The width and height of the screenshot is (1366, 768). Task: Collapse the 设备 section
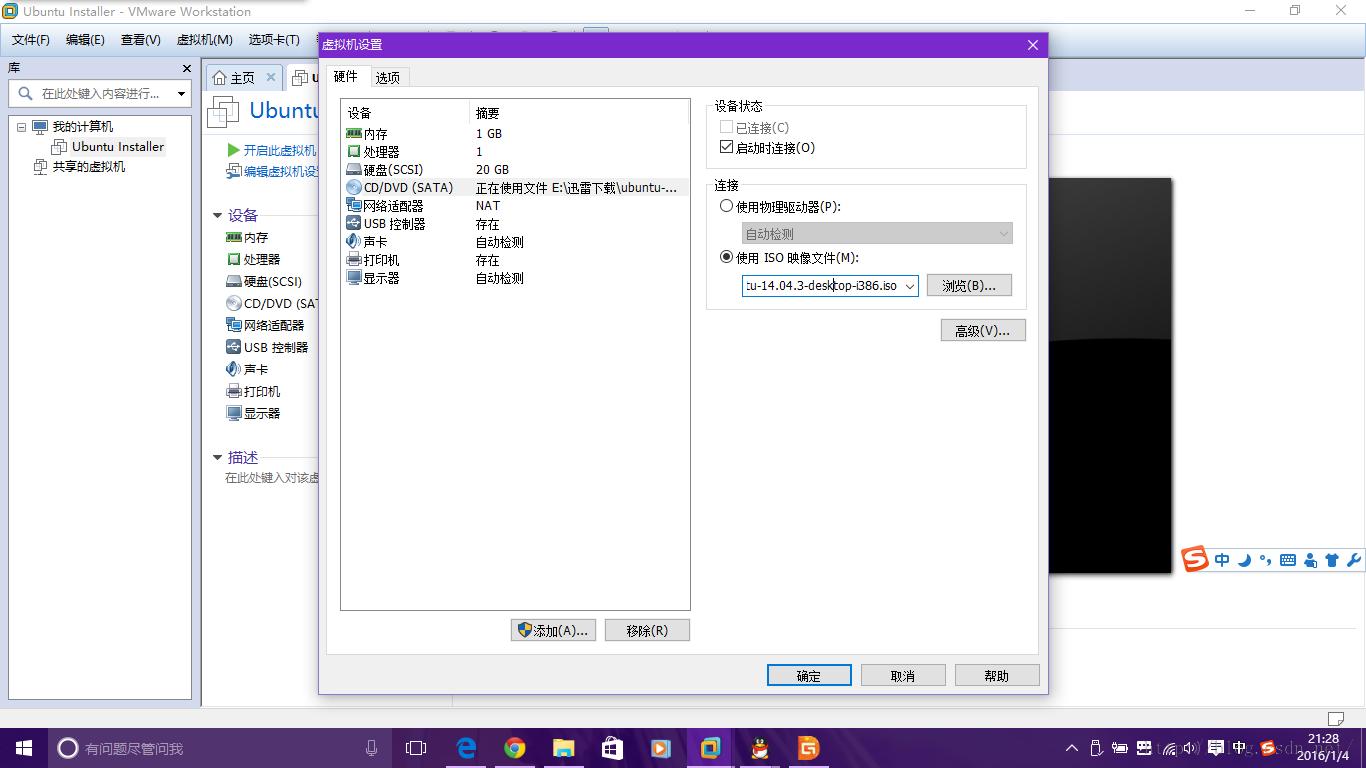pyautogui.click(x=217, y=215)
